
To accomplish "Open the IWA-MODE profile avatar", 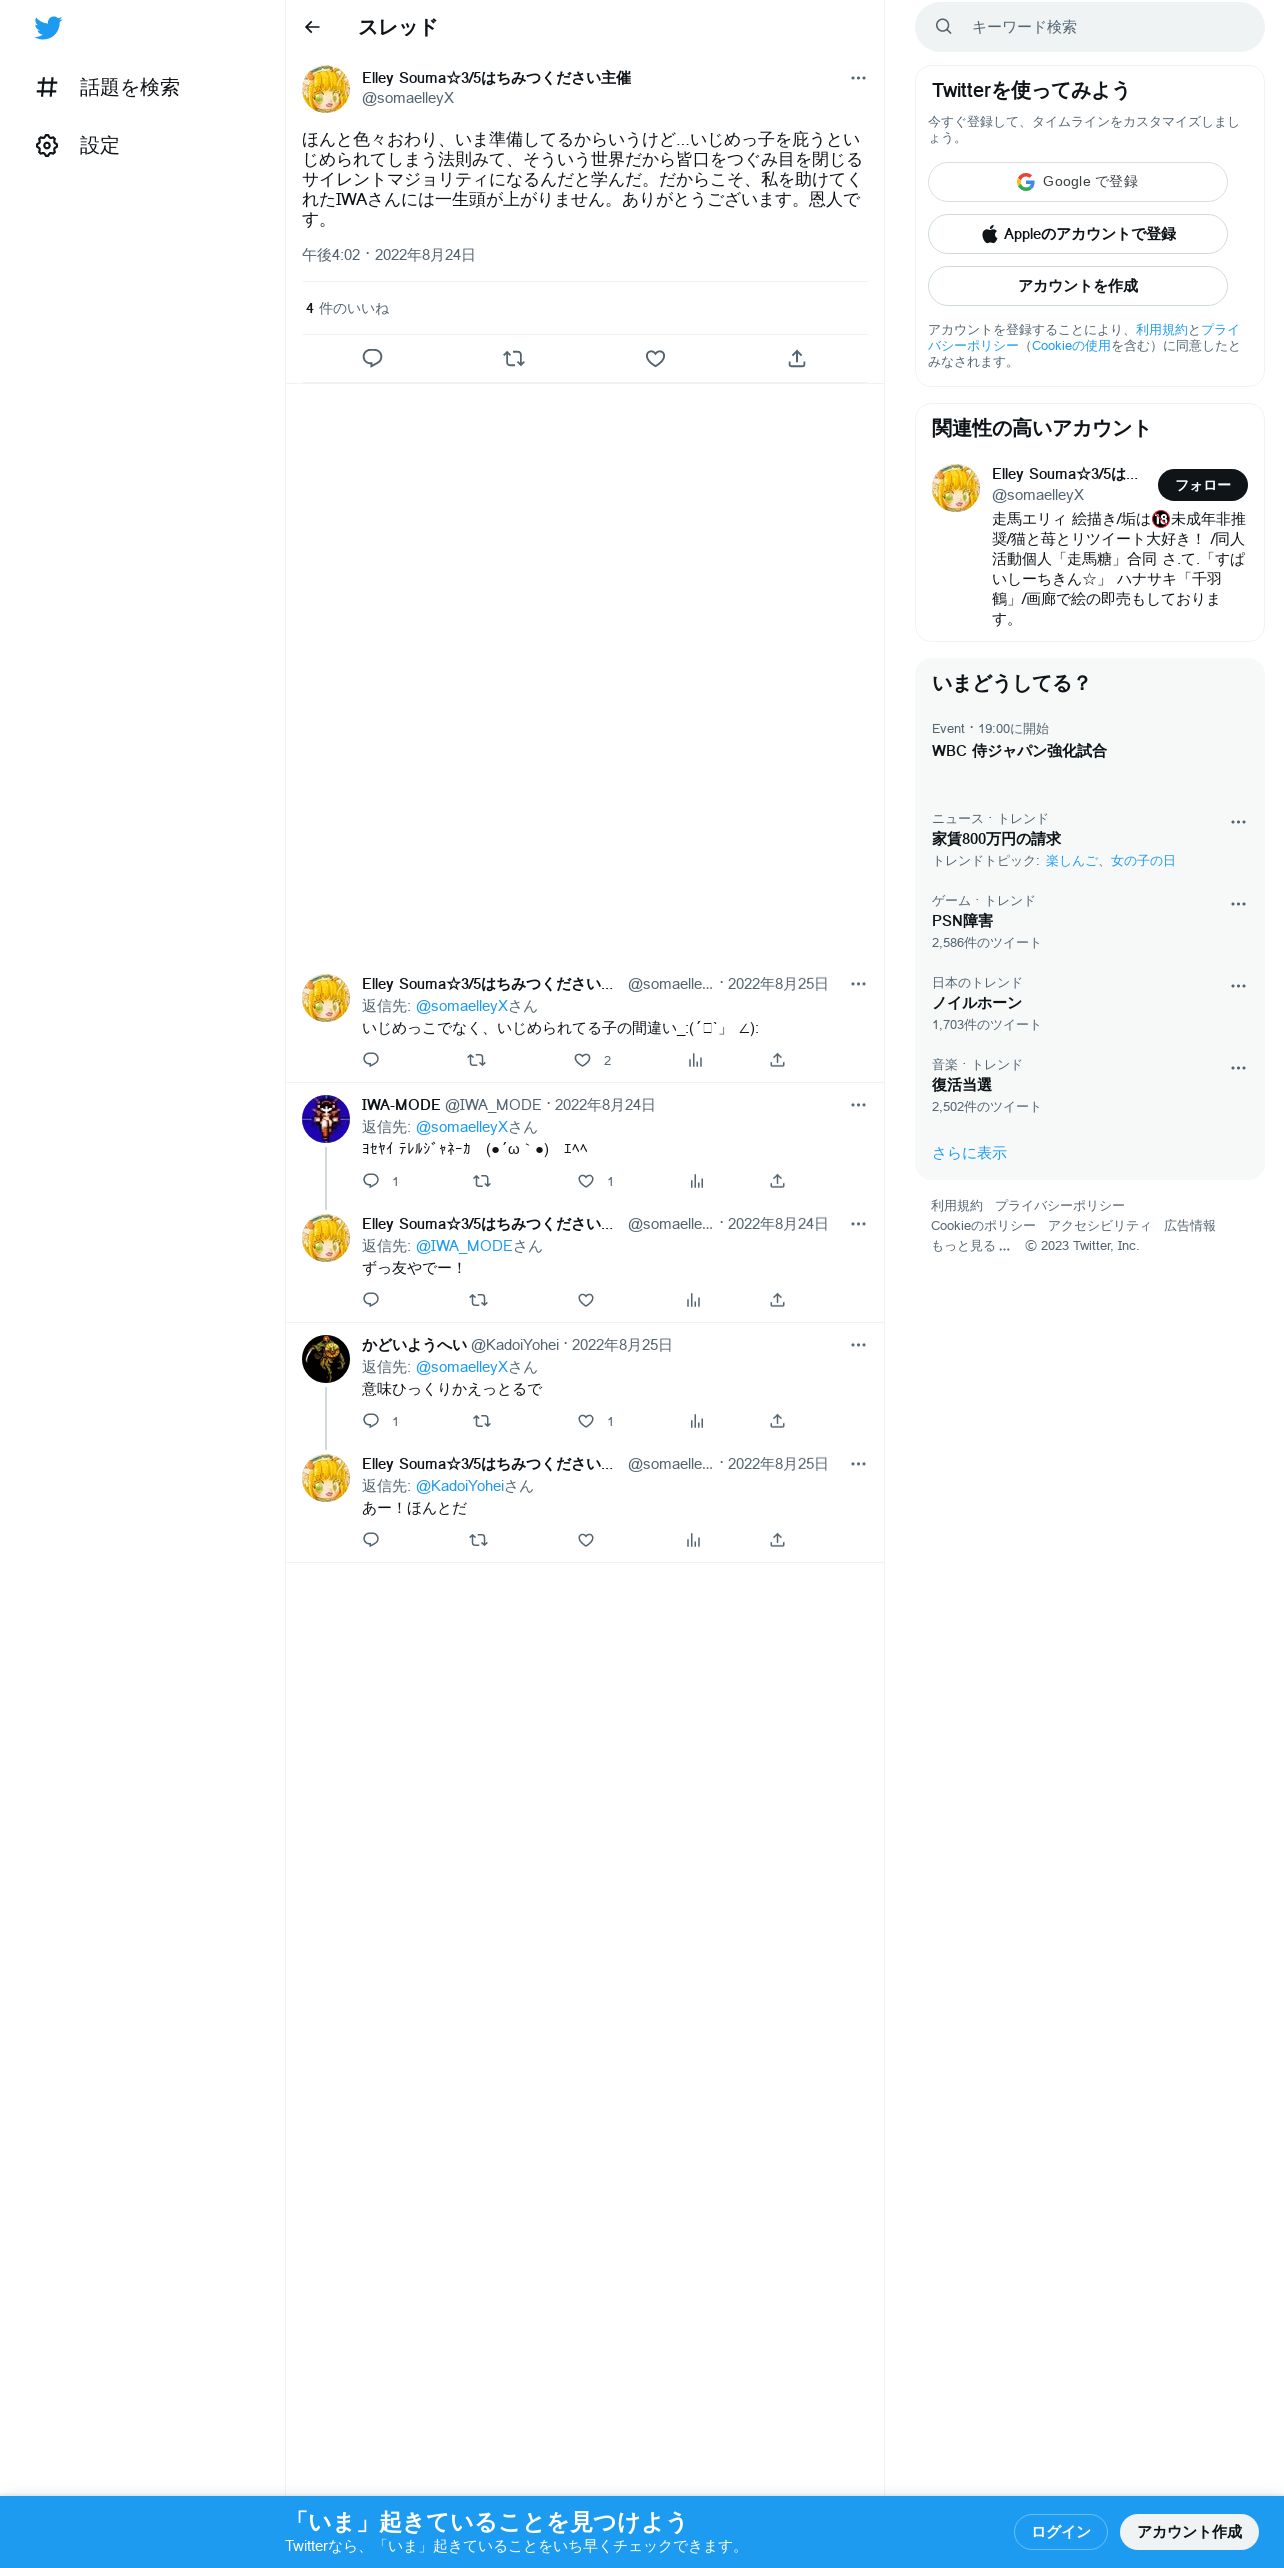I will point(326,1119).
